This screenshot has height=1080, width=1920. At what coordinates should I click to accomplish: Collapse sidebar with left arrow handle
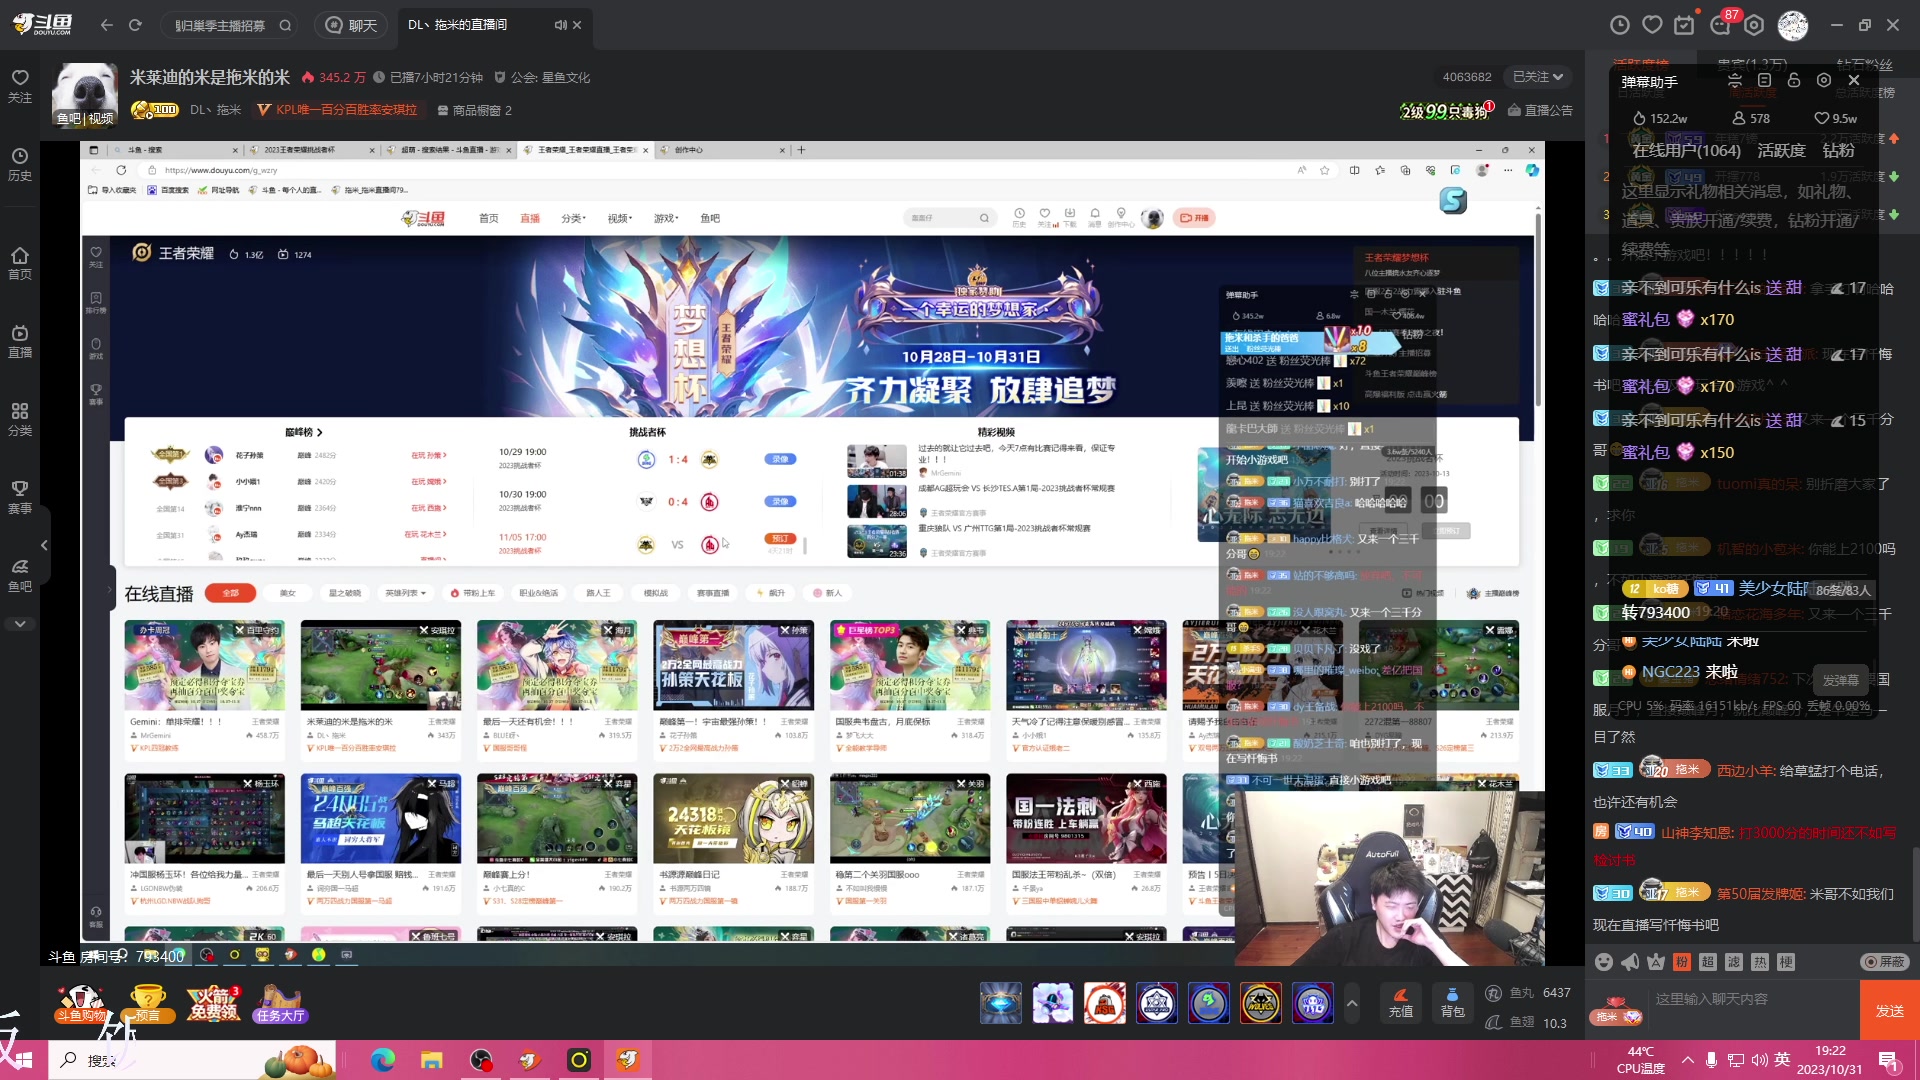pos(44,545)
